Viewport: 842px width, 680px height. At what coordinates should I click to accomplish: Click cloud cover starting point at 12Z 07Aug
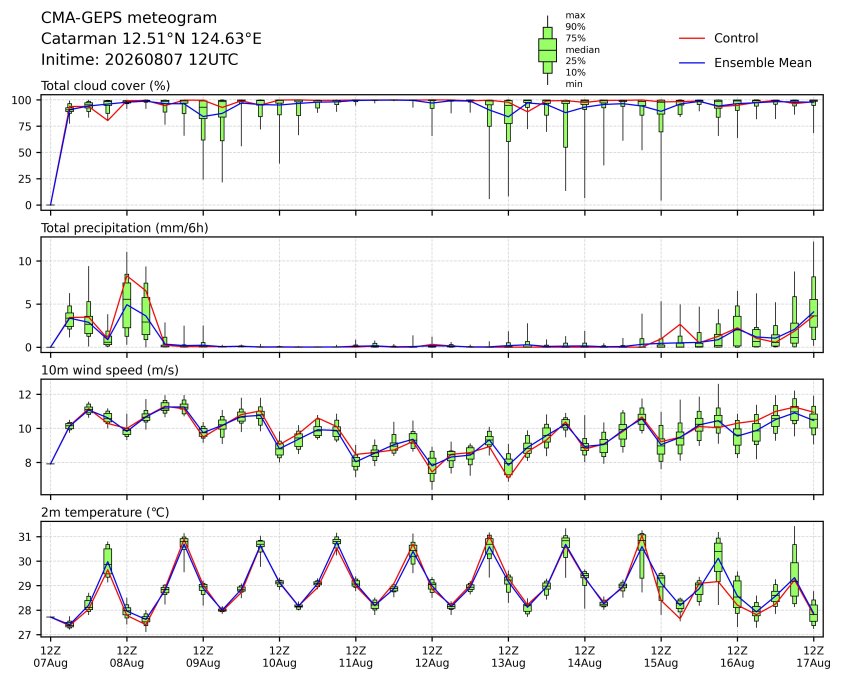tap(50, 205)
